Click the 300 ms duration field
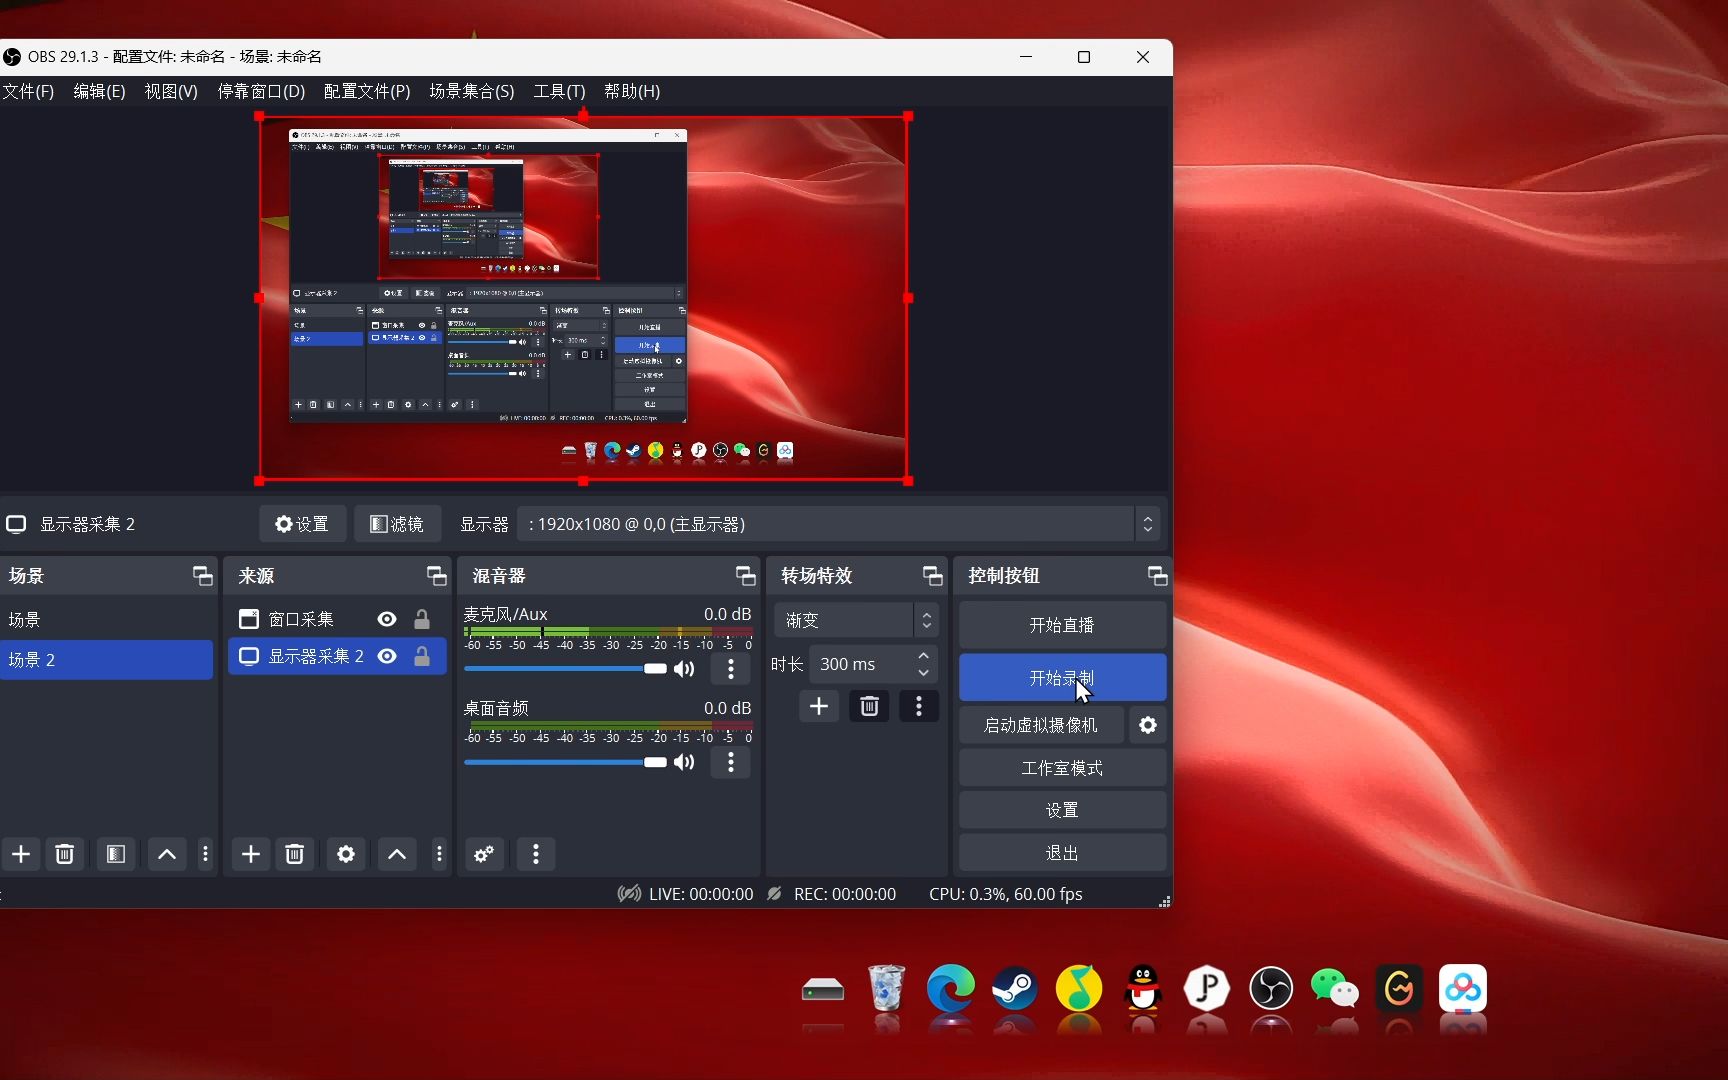 pyautogui.click(x=862, y=664)
